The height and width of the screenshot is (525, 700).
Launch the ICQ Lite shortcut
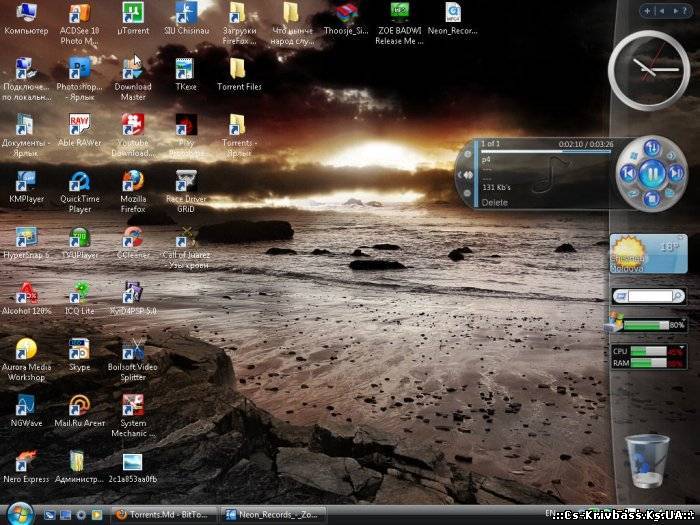(79, 299)
